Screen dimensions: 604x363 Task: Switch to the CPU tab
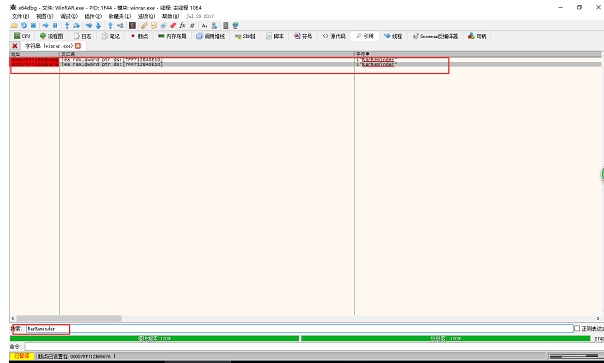(22, 36)
